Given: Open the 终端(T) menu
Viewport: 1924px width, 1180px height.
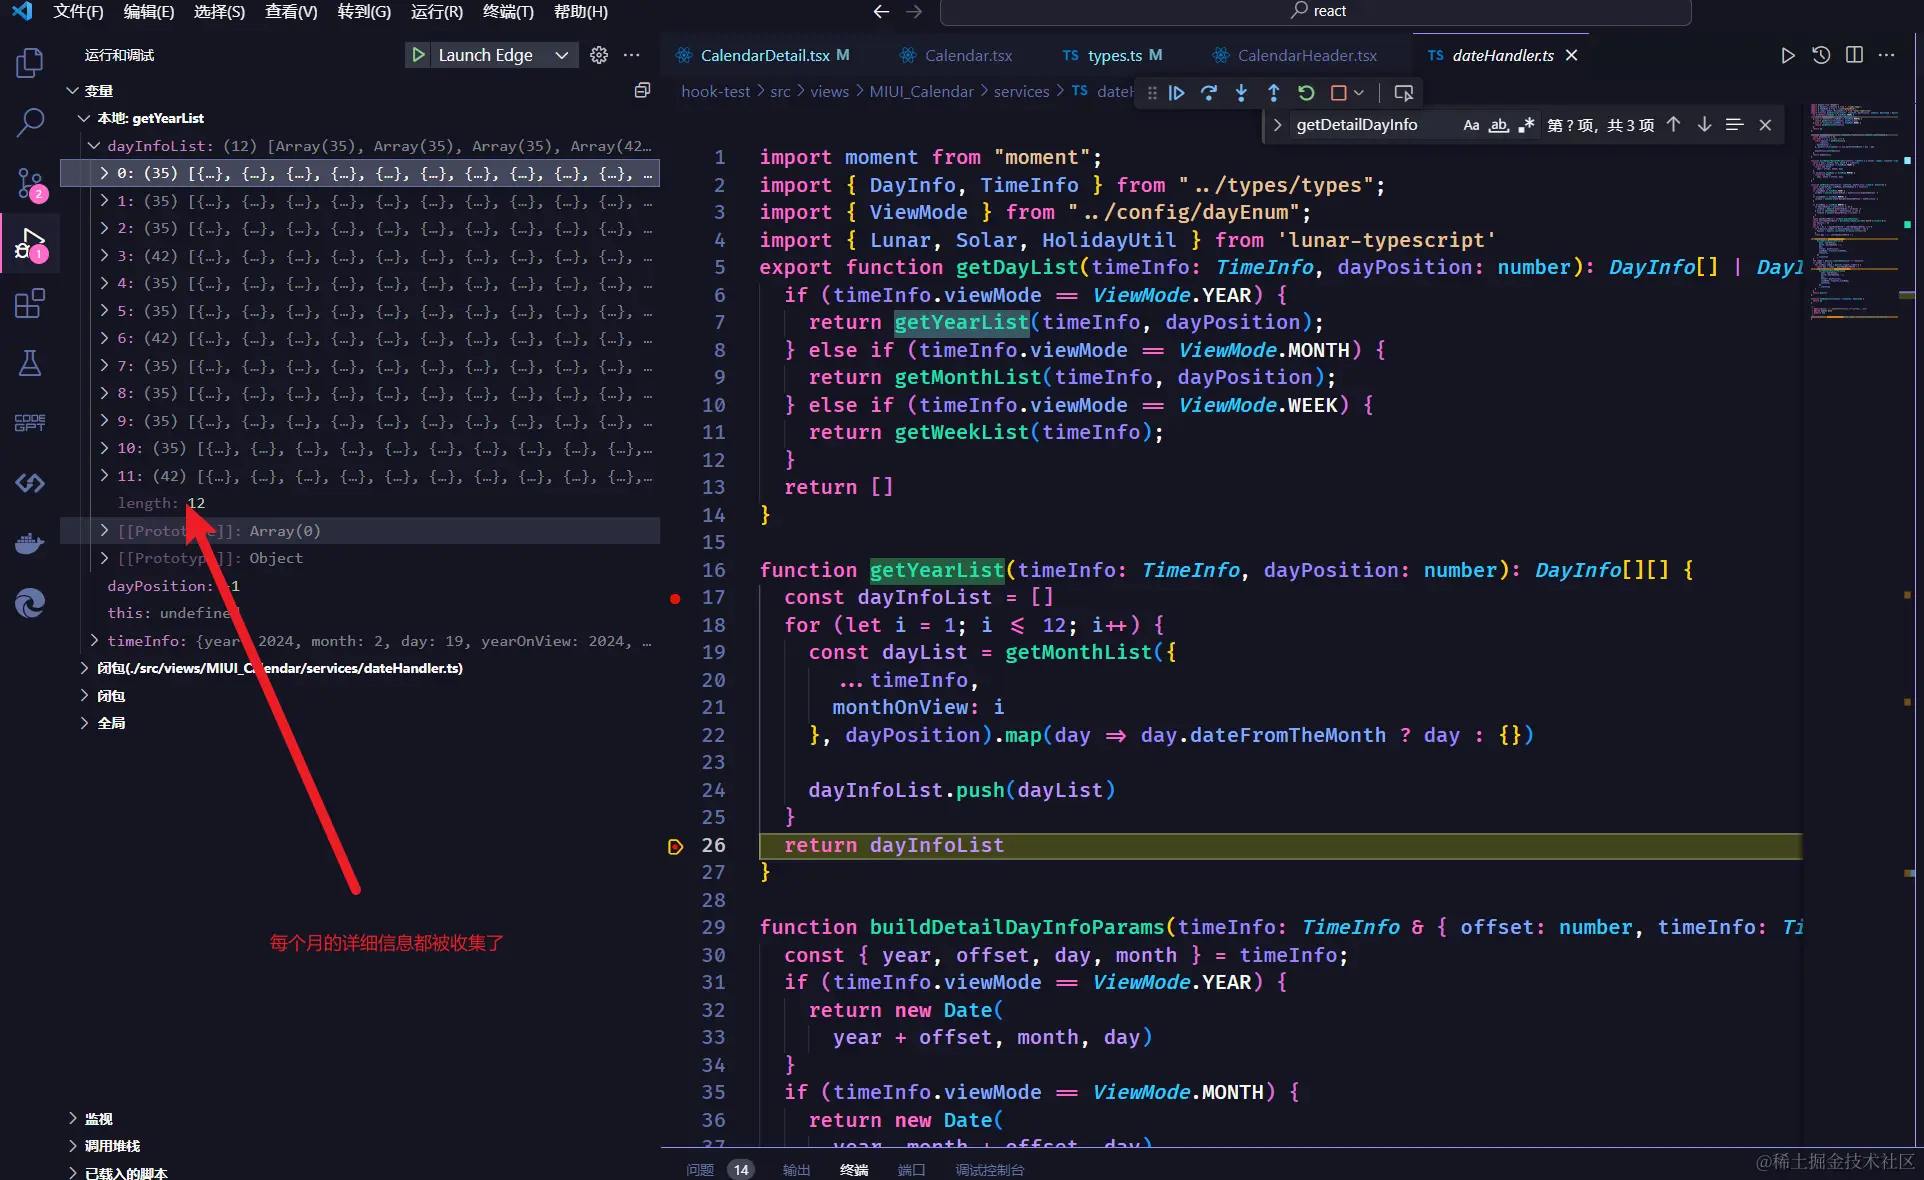Looking at the screenshot, I should pos(507,12).
